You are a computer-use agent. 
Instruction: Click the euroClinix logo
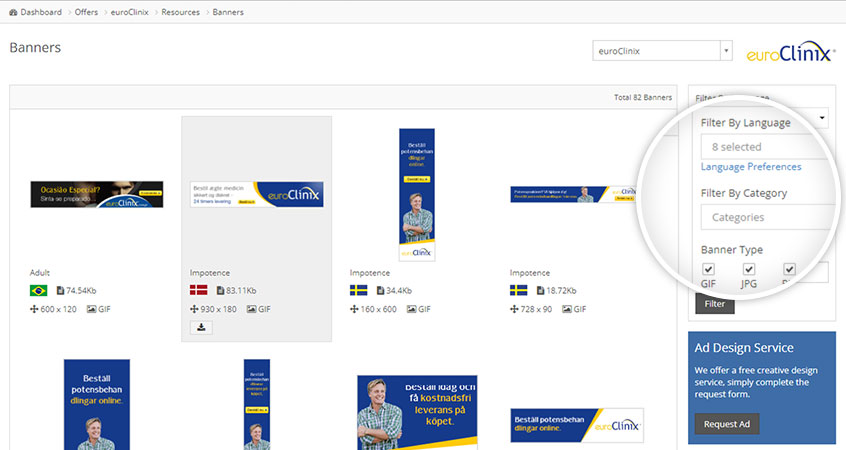pyautogui.click(x=790, y=52)
